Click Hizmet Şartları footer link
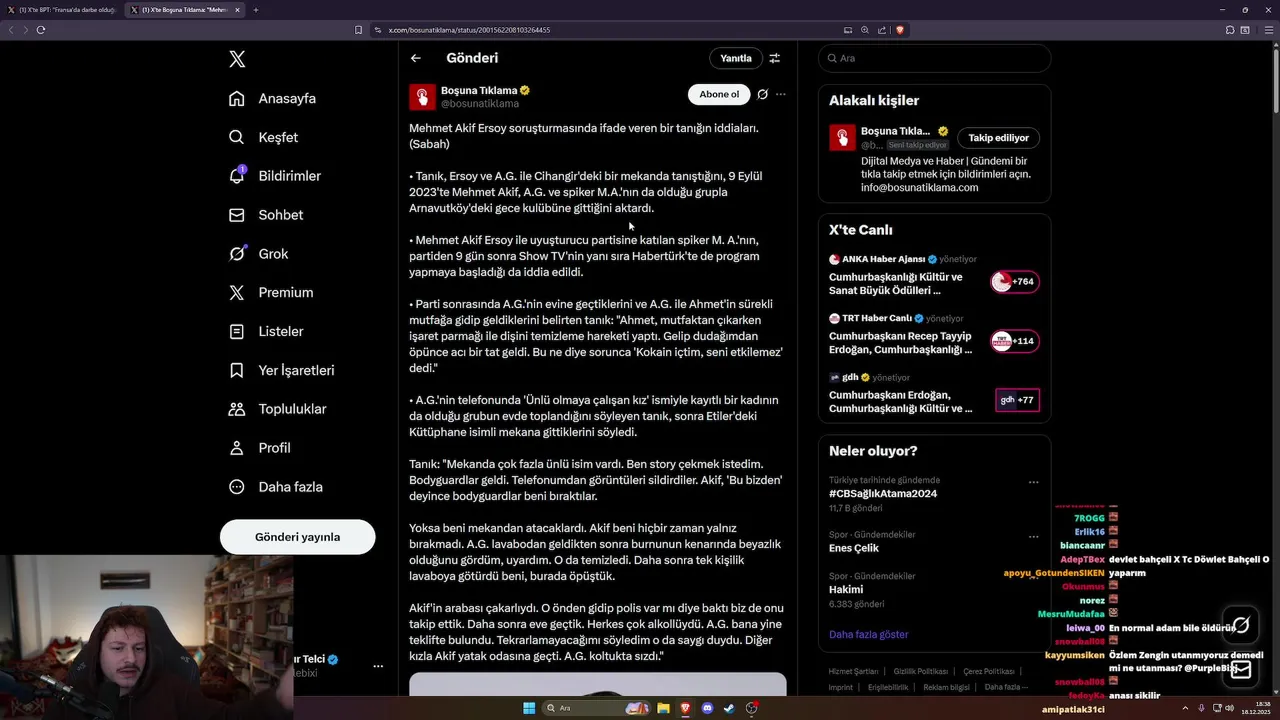1280x720 pixels. tap(853, 671)
